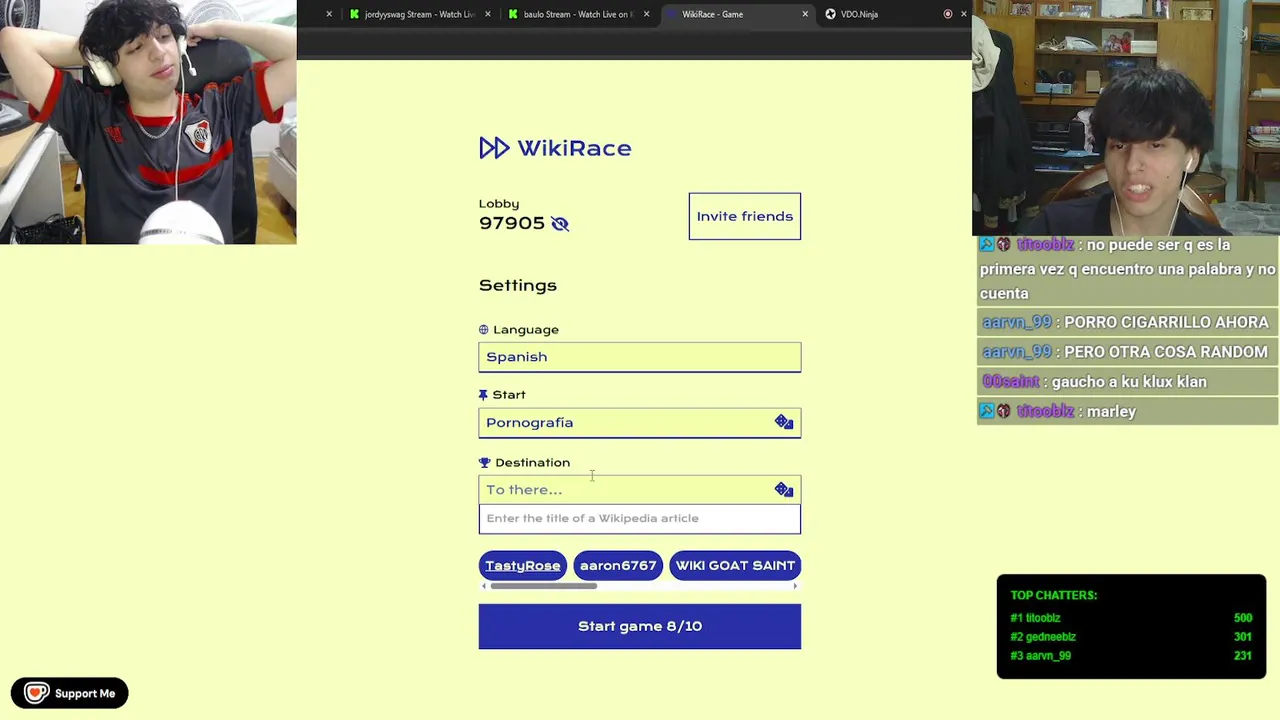Select the WIKI GOAT SAINT player chip
1280x720 pixels.
(x=735, y=565)
